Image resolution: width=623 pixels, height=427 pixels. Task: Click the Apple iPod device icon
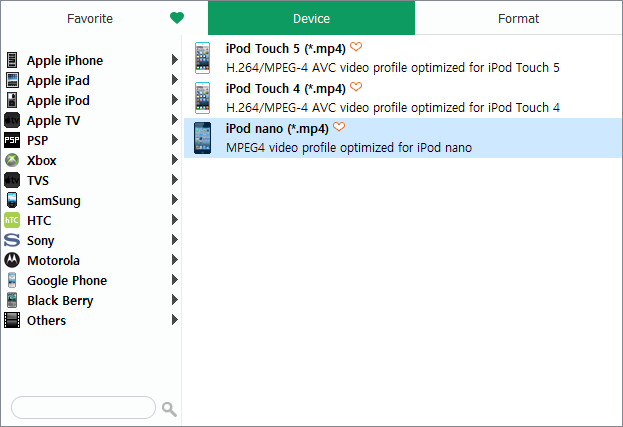(x=12, y=100)
